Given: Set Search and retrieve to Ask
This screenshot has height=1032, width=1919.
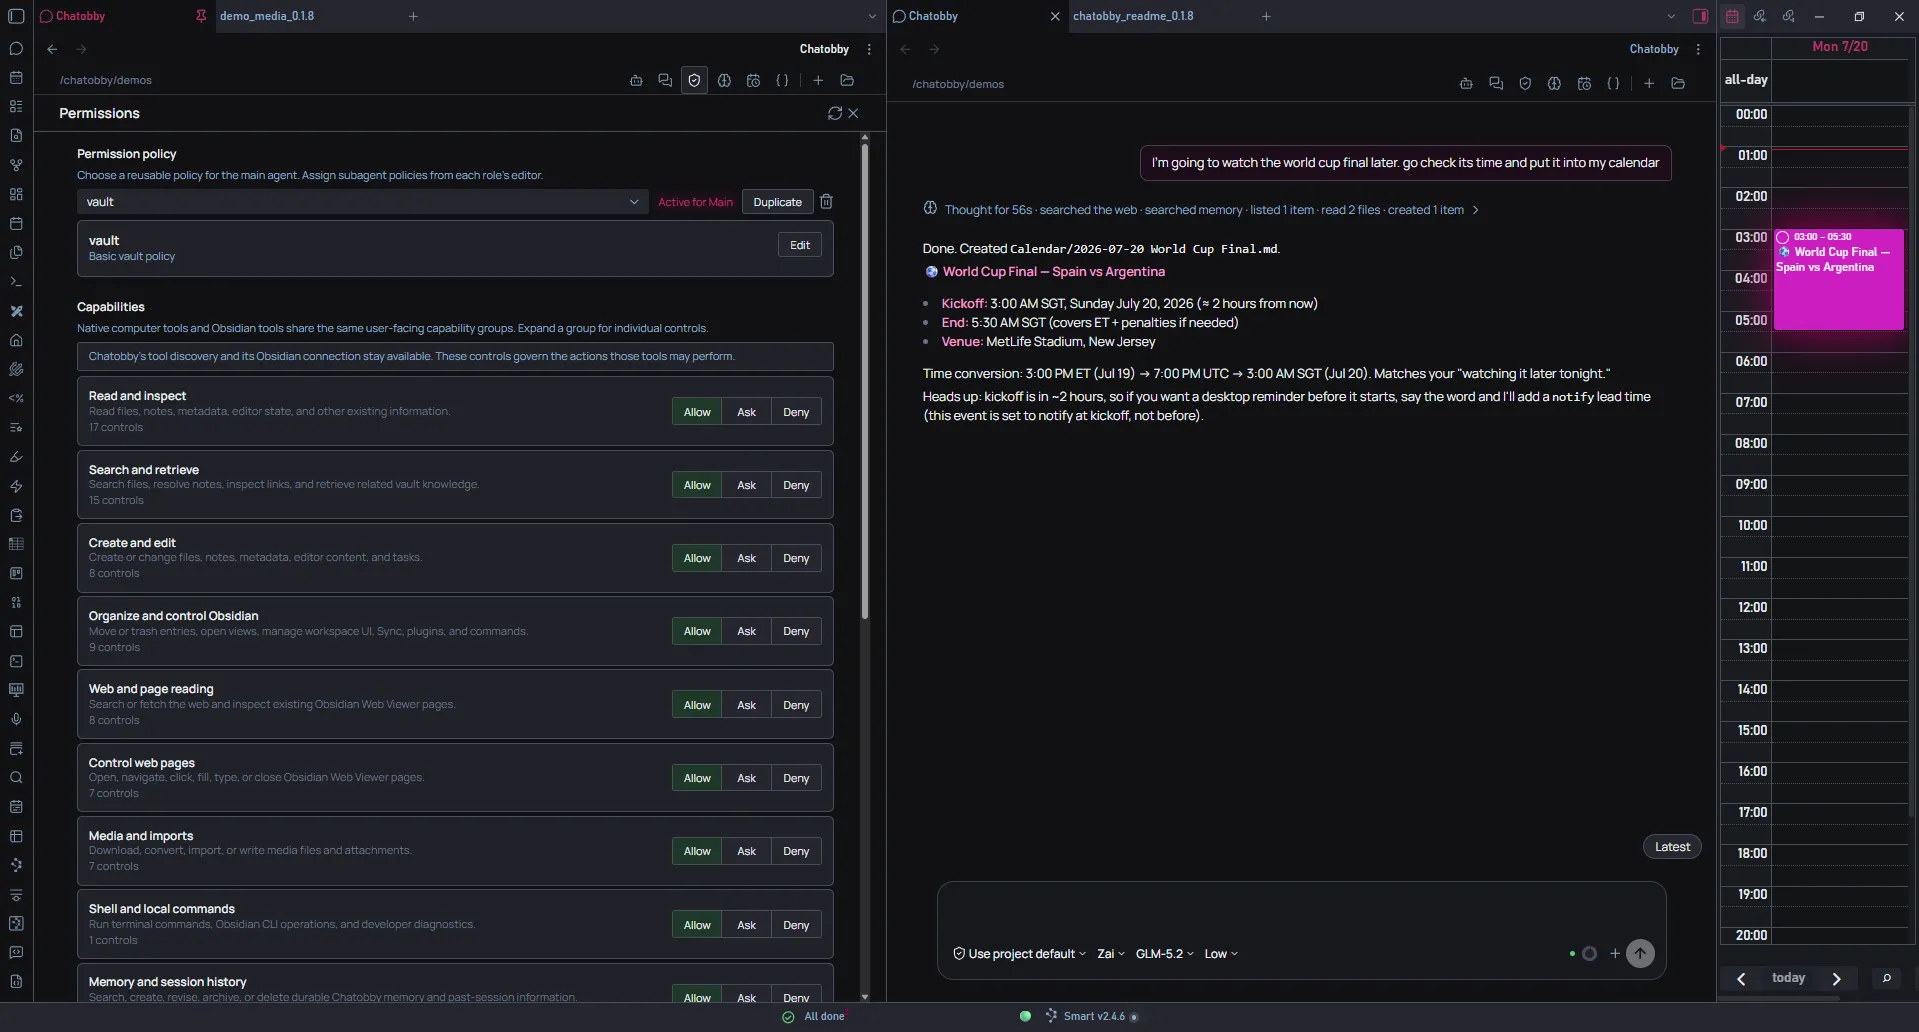Looking at the screenshot, I should coord(746,485).
